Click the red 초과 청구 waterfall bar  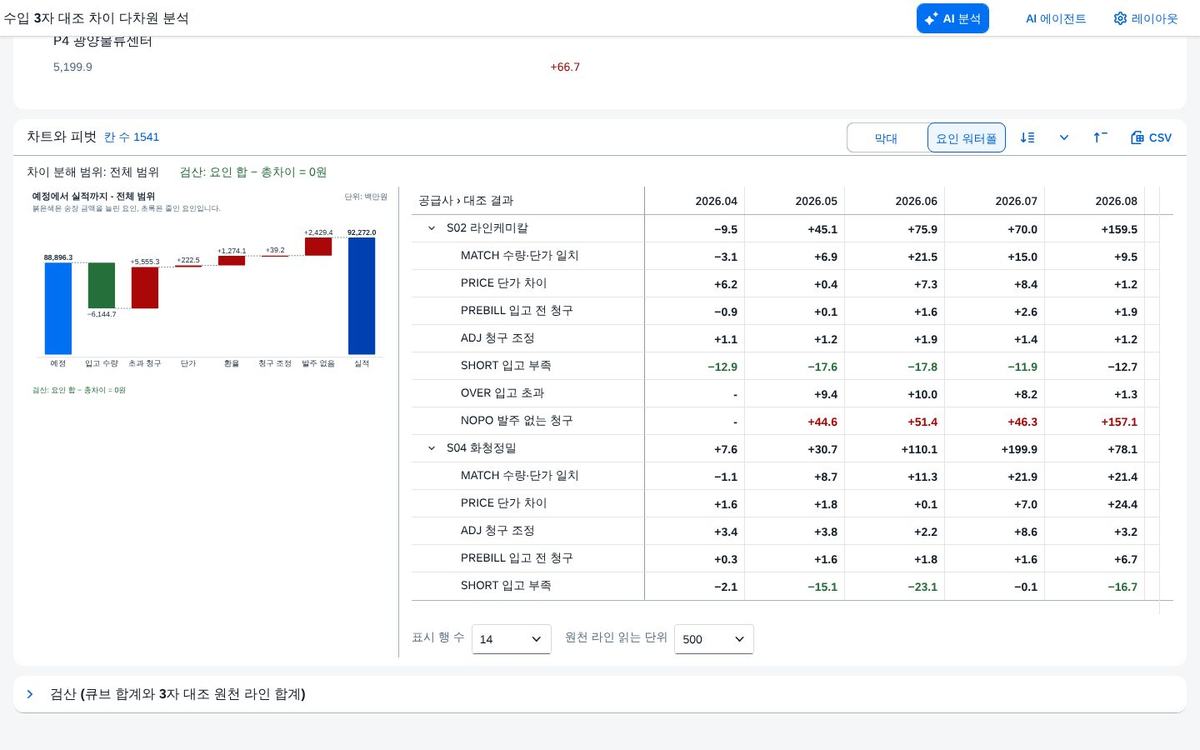(x=145, y=288)
